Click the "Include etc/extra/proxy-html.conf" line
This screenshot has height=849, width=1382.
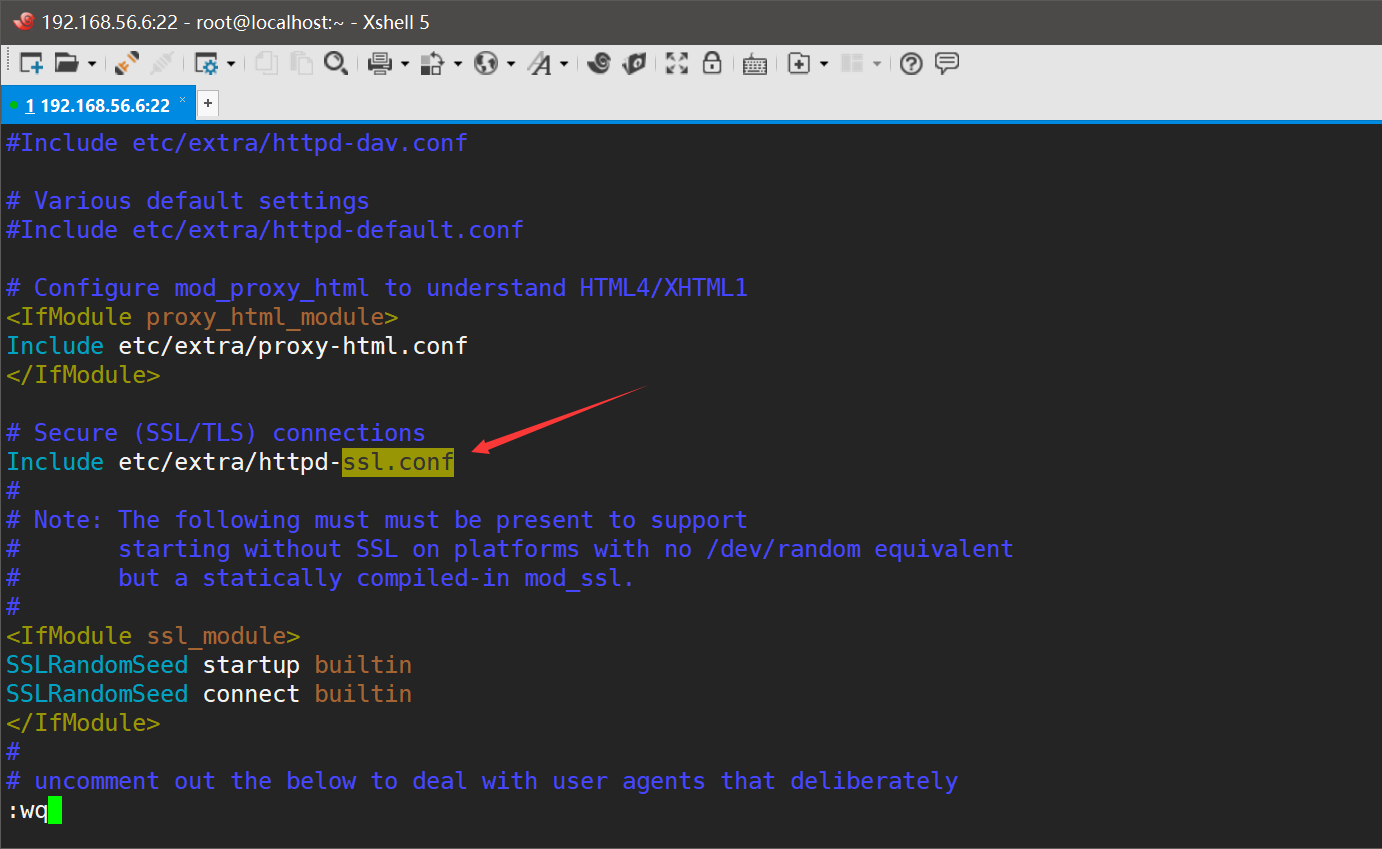coord(237,346)
